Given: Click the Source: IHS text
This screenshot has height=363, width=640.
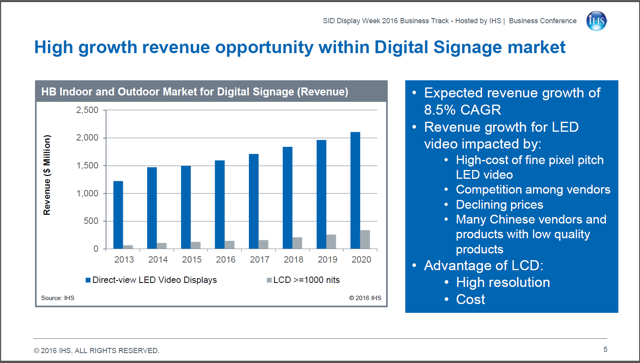Looking at the screenshot, I should (x=58, y=298).
